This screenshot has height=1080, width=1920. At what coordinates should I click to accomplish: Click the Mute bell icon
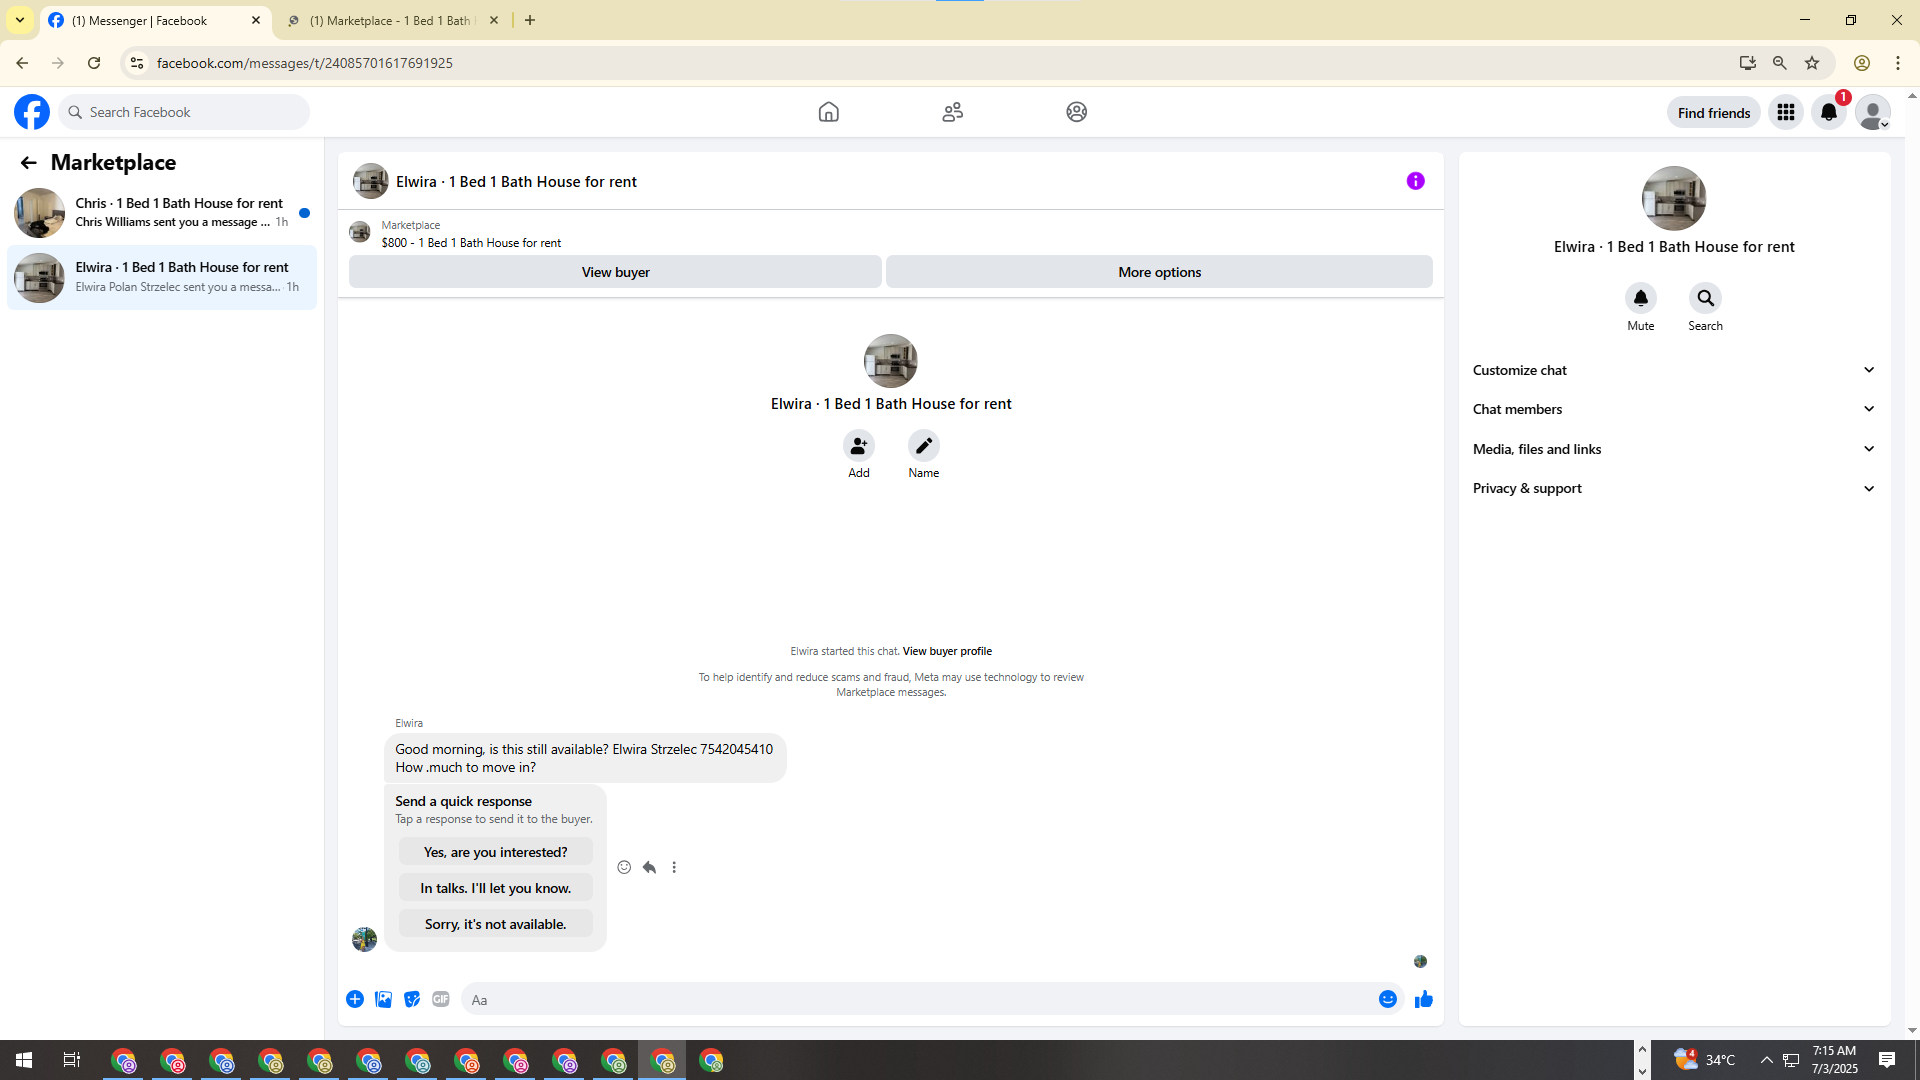1640,298
